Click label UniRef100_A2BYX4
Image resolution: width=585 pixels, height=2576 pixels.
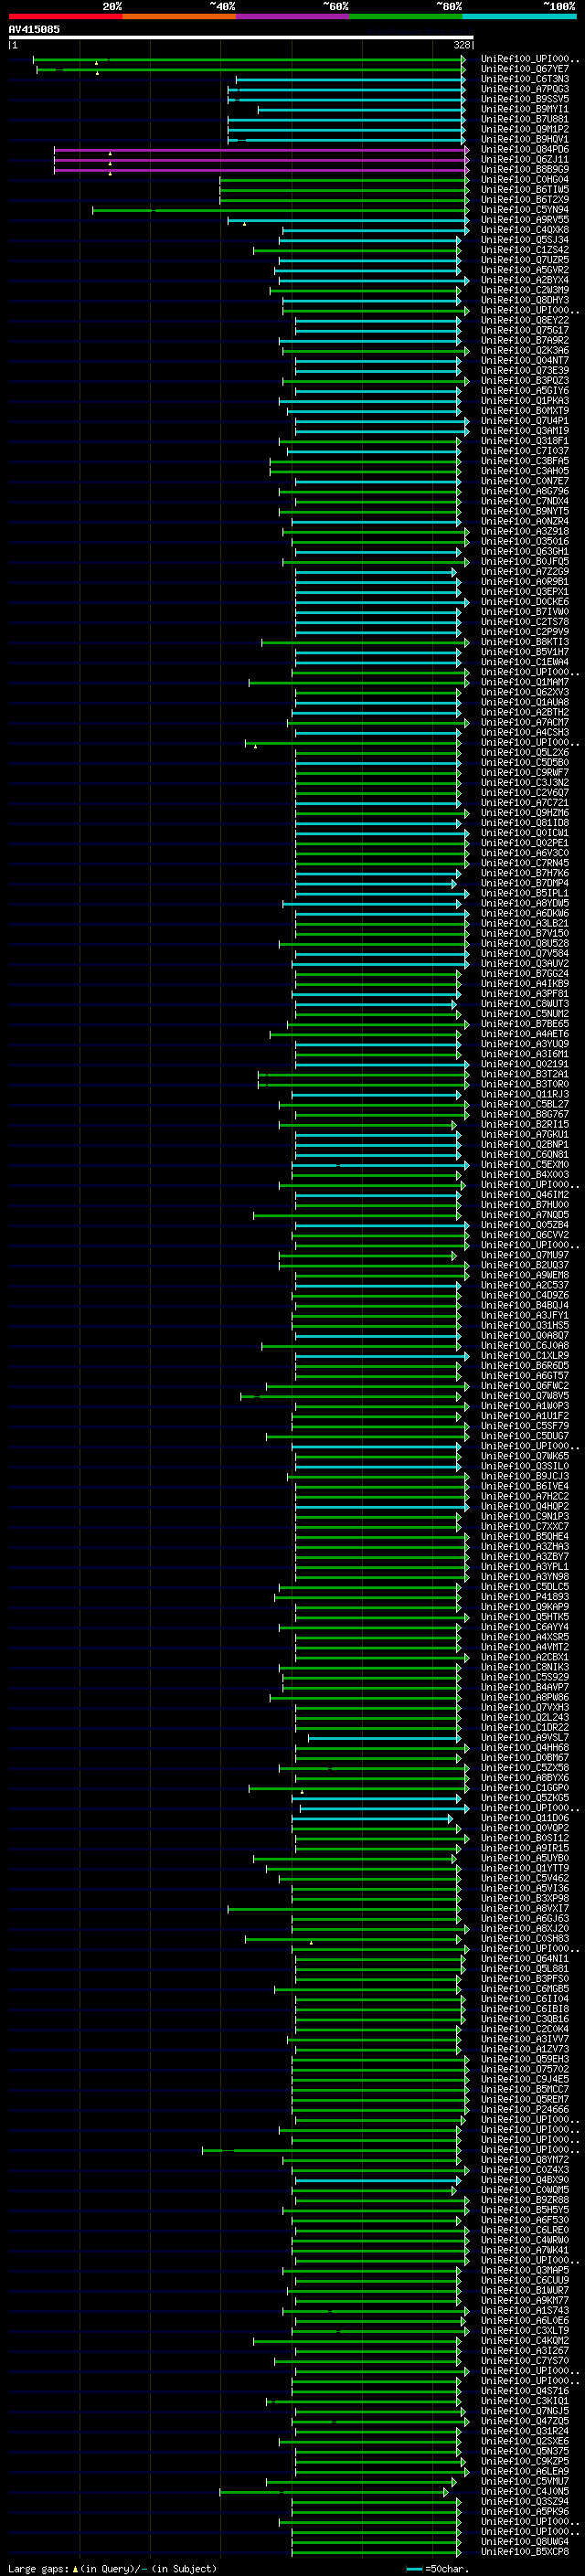525,280
